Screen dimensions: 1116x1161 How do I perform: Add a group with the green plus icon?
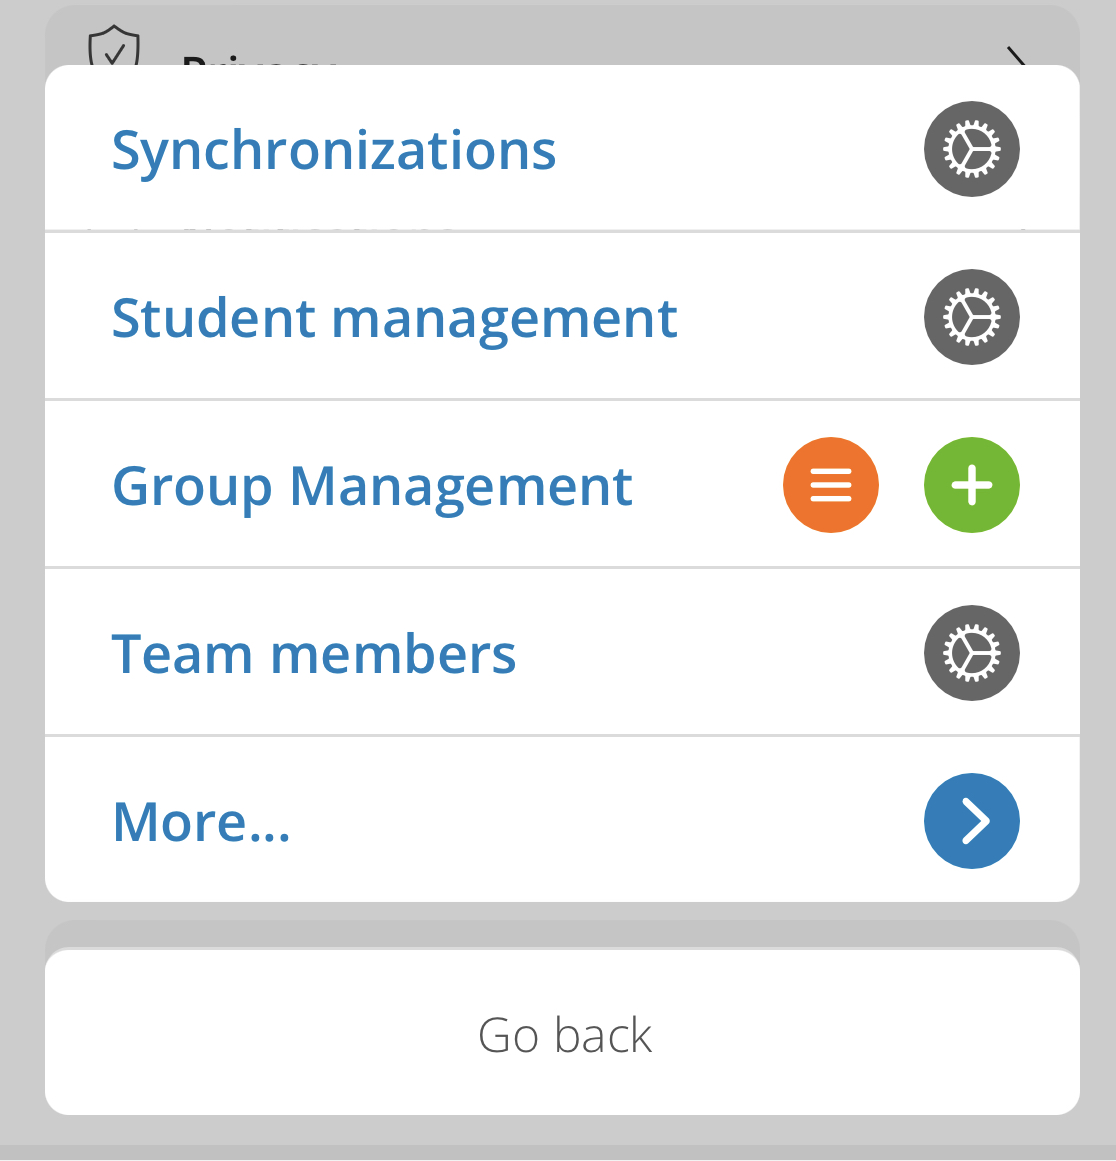tap(972, 485)
